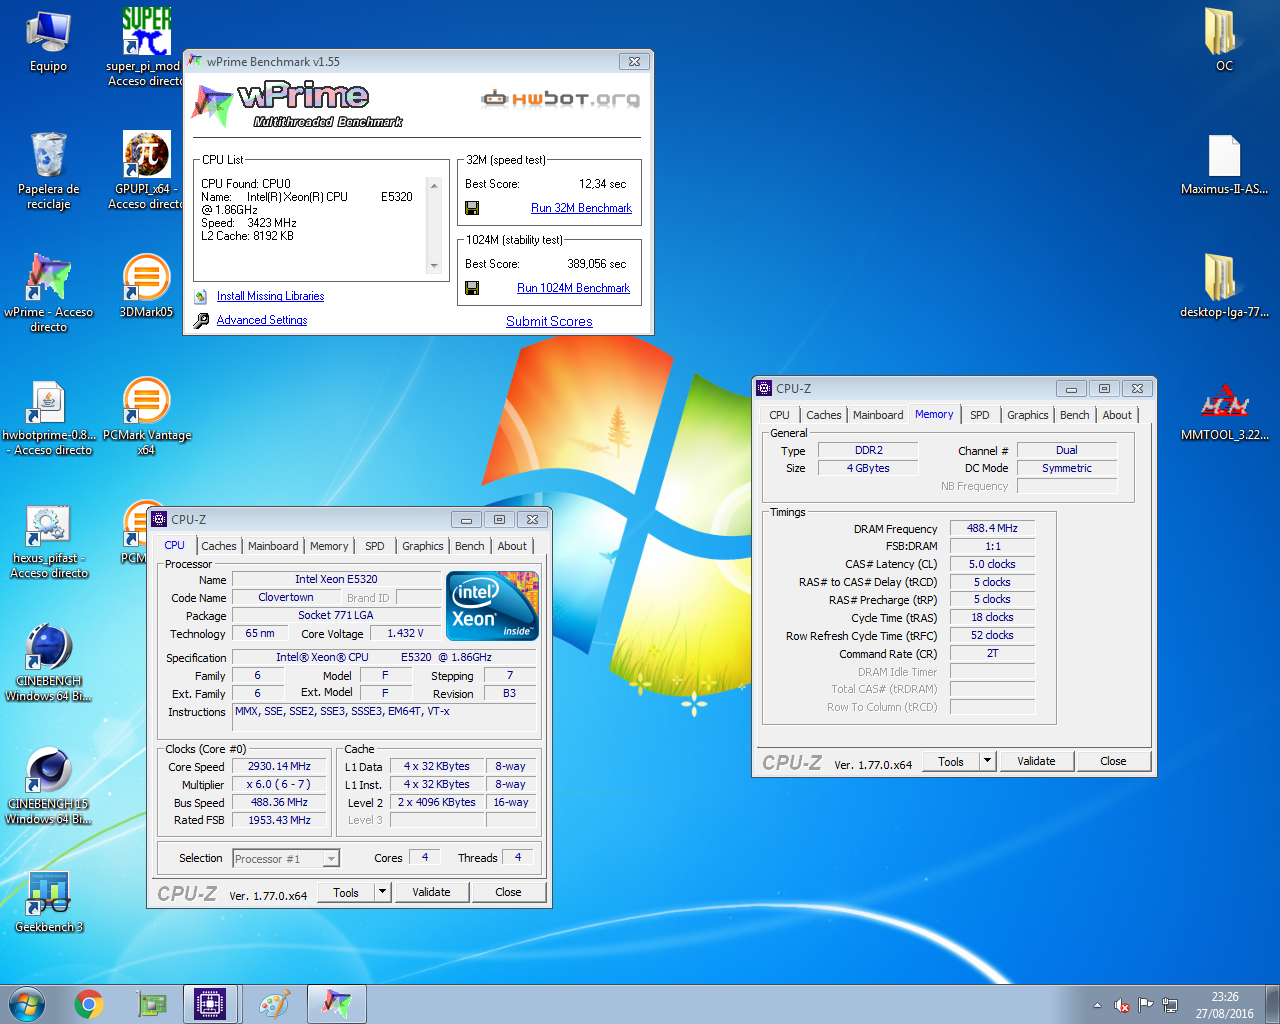Open Memory tab in left CPU-Z window
The width and height of the screenshot is (1280, 1024).
point(329,546)
